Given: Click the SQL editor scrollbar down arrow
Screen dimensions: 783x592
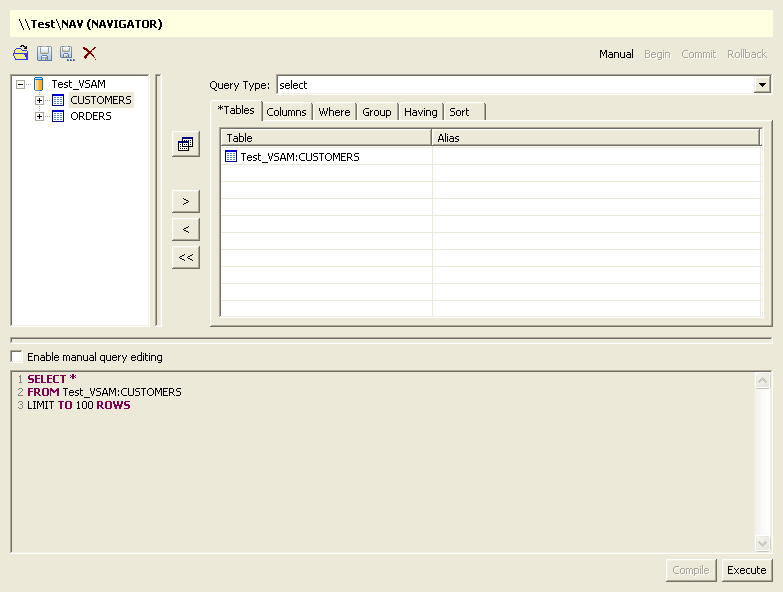Looking at the screenshot, I should 763,543.
